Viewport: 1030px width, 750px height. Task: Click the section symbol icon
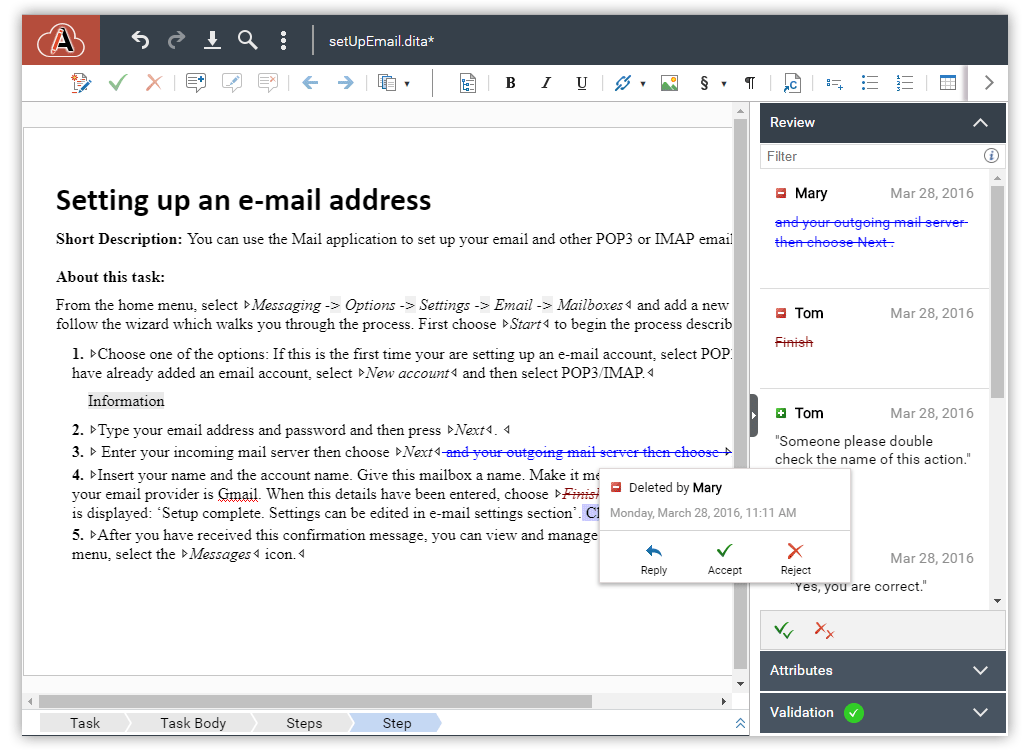tap(704, 83)
